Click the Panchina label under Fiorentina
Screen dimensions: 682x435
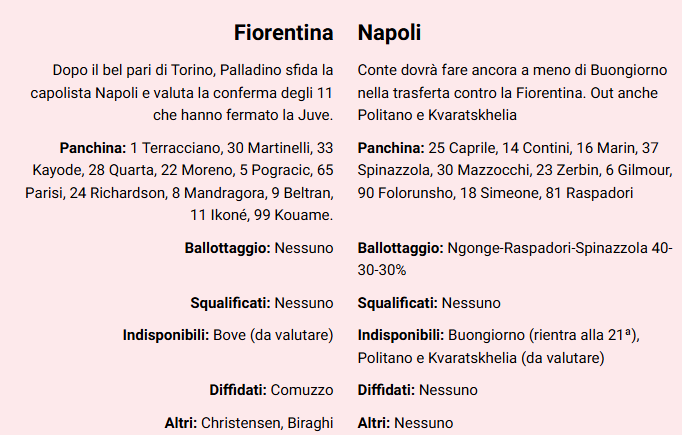(93, 149)
